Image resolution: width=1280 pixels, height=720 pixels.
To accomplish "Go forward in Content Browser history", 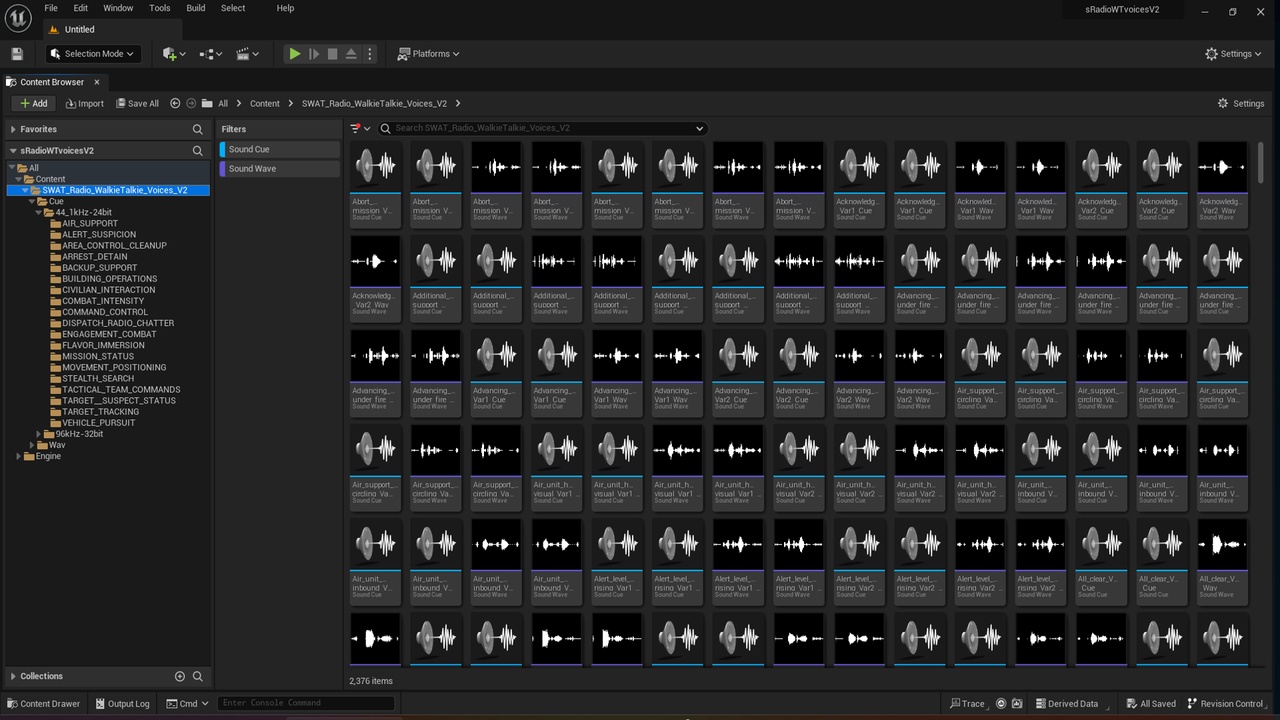I will pyautogui.click(x=190, y=103).
